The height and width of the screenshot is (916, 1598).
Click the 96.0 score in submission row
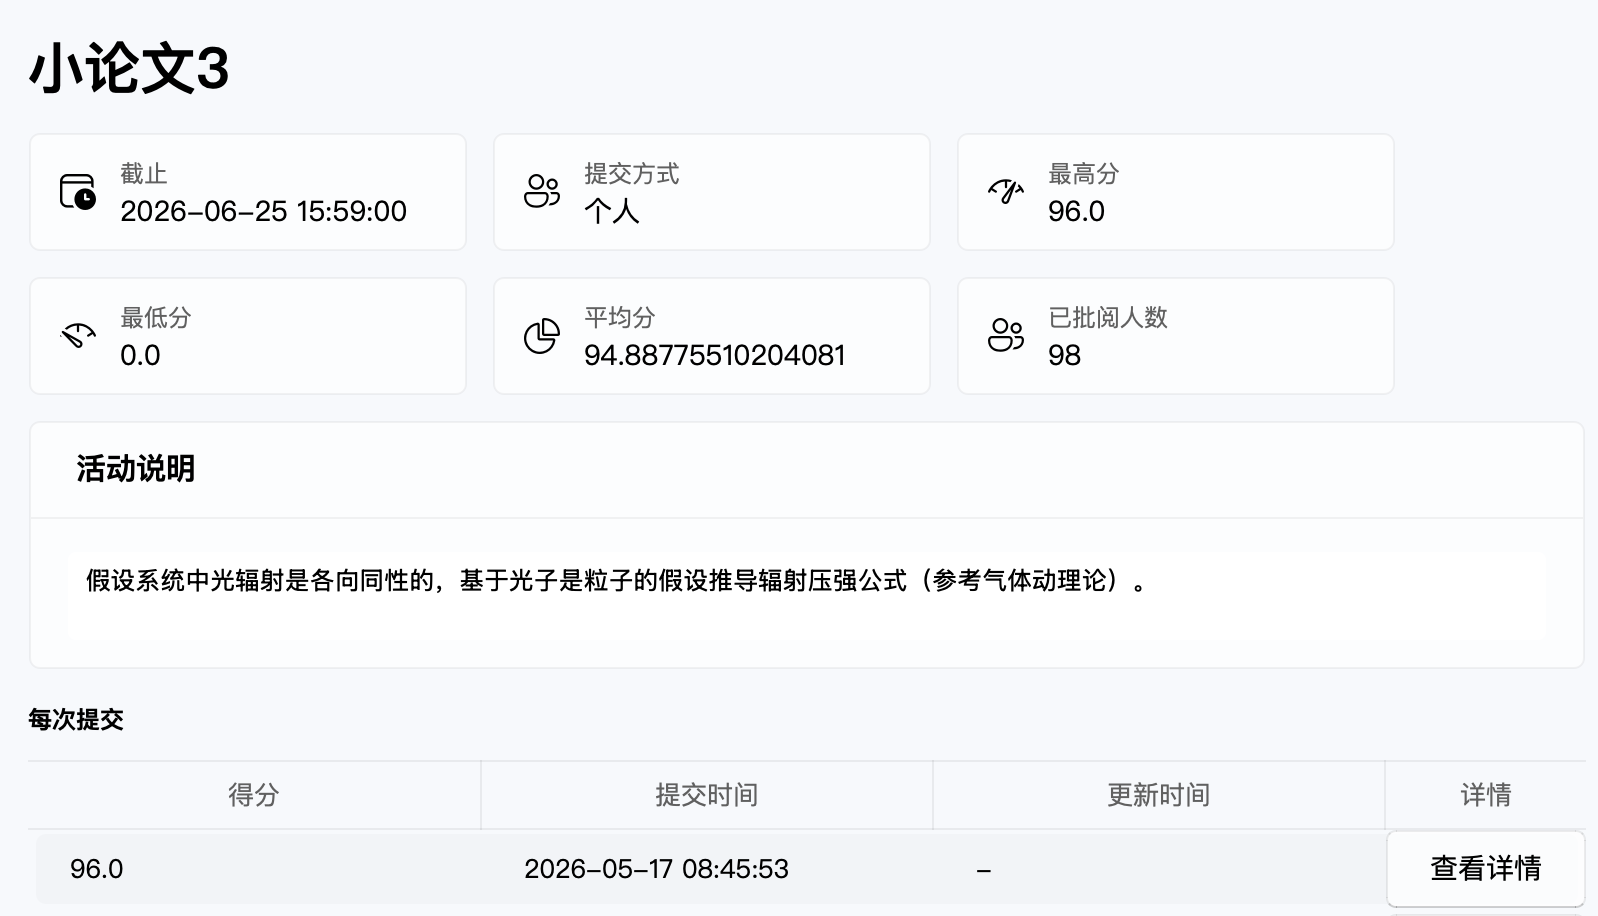click(x=96, y=868)
